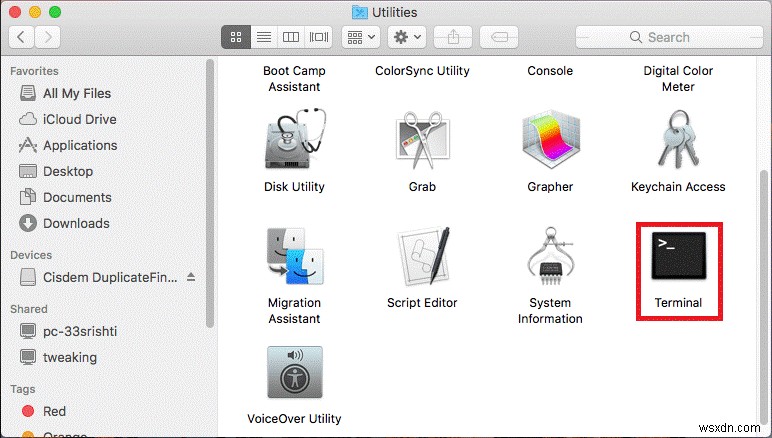Viewport: 772px width, 438px height.
Task: Switch to Cover Flow view
Action: tap(319, 37)
